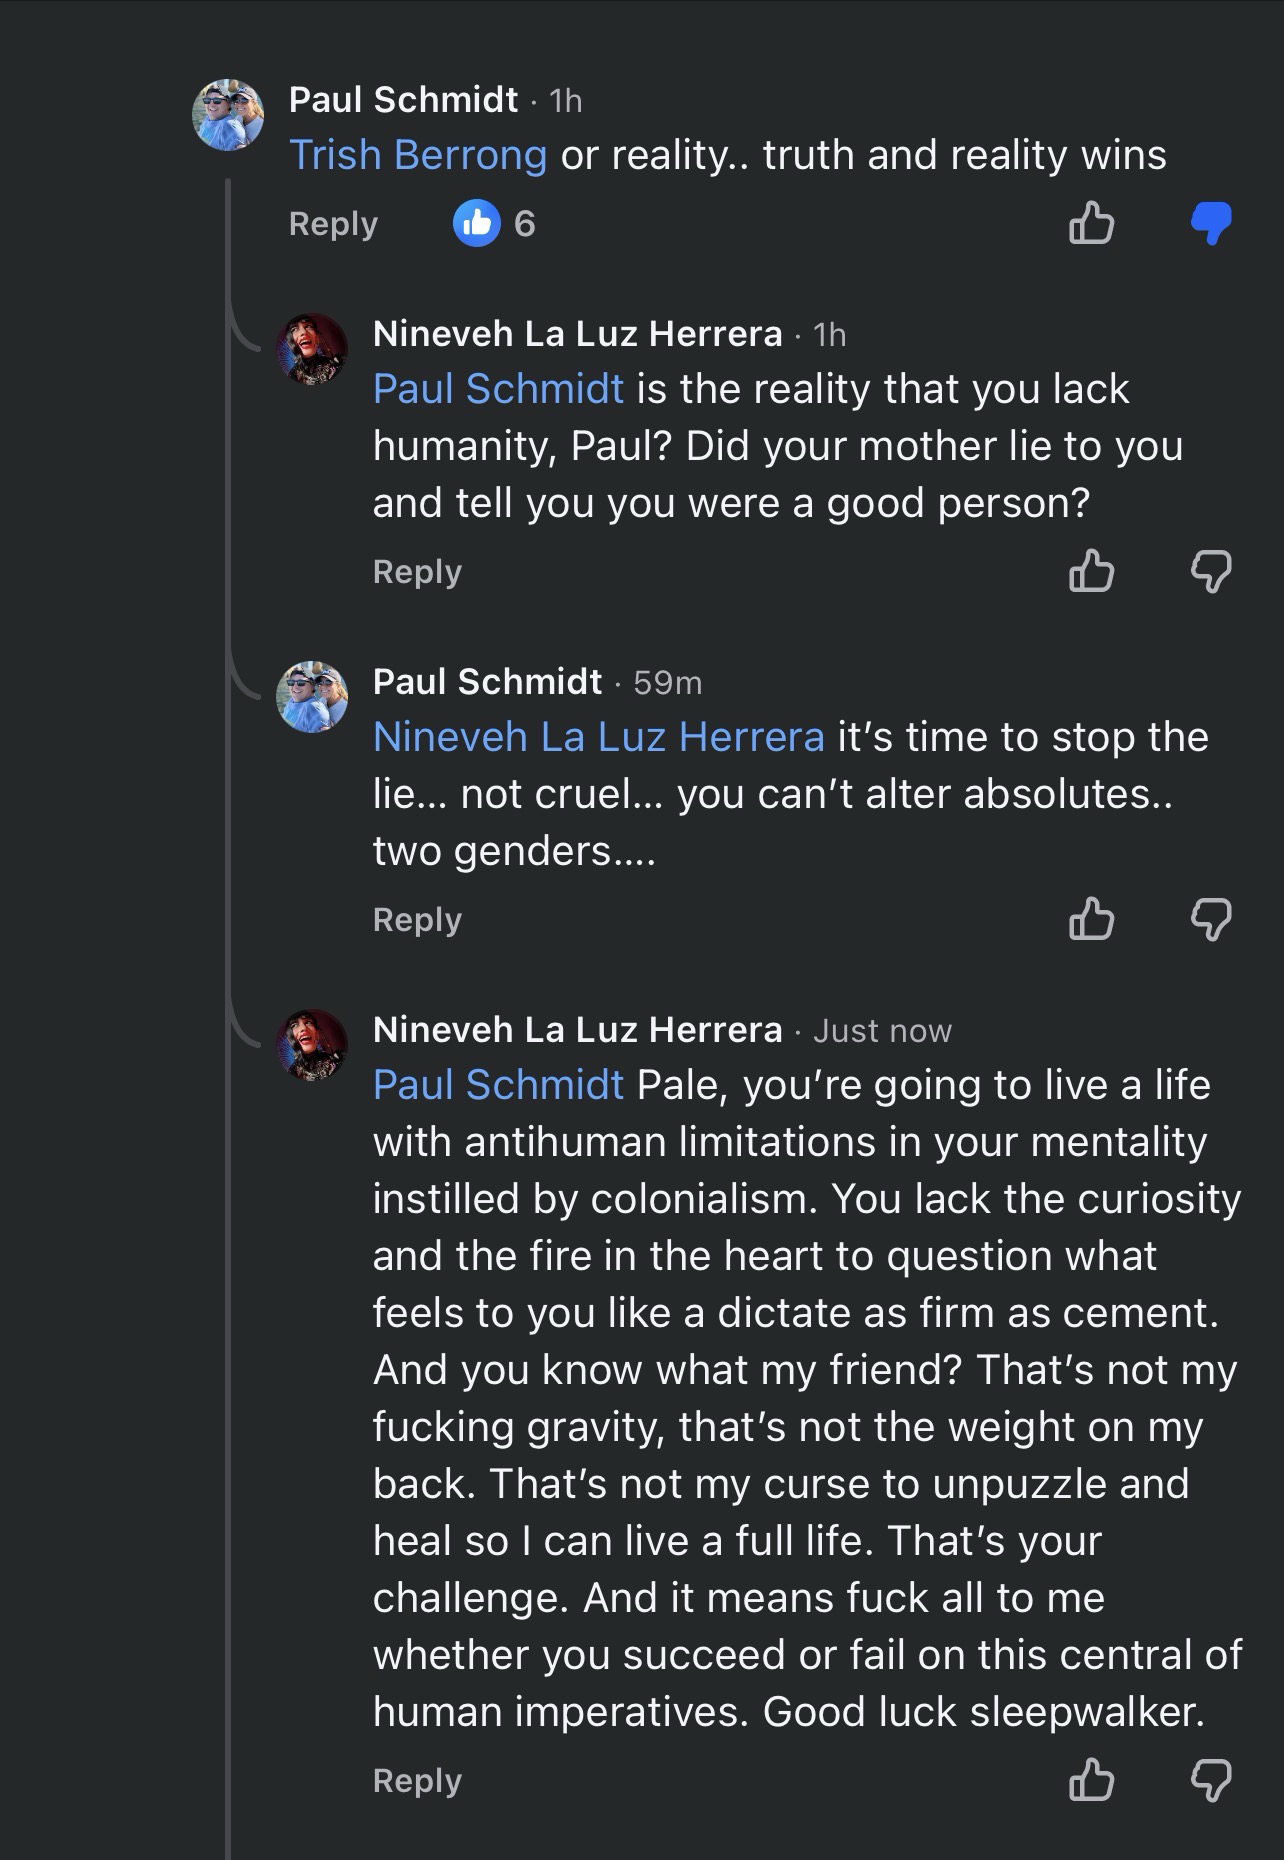View Nineveh's avatar on 1h reply
This screenshot has height=1860, width=1284.
(x=312, y=349)
